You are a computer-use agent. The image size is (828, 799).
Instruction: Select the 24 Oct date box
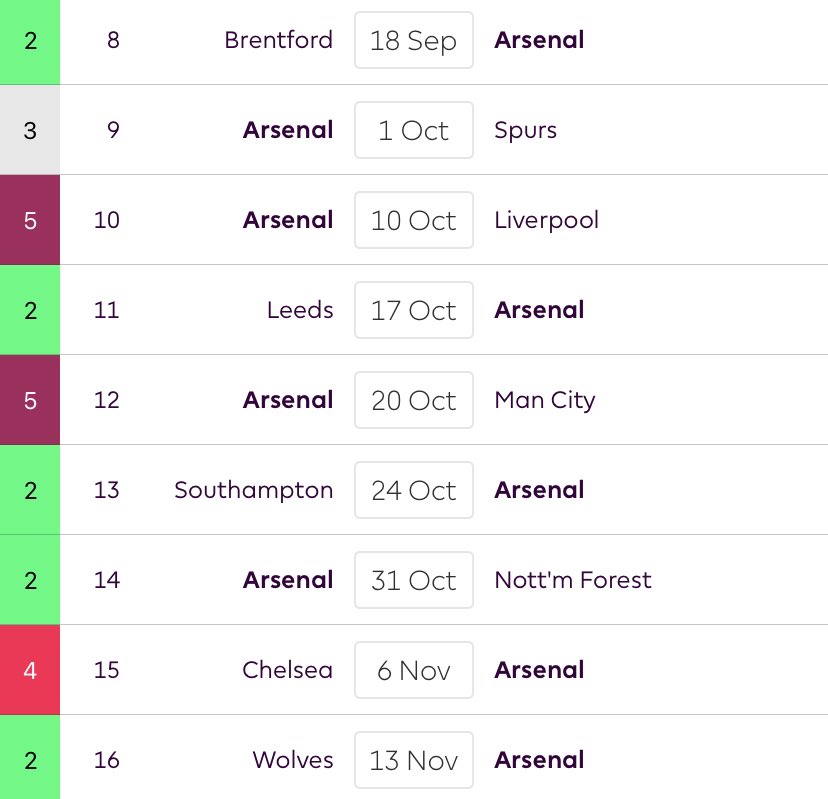413,491
